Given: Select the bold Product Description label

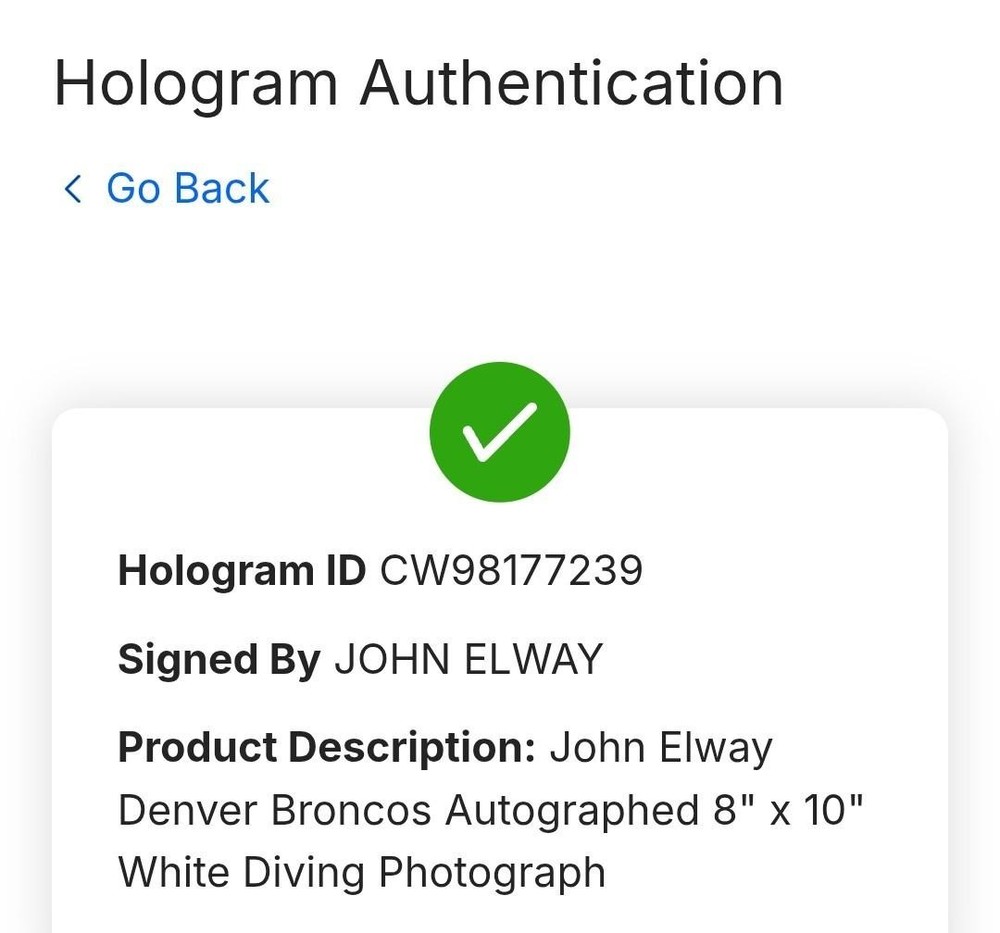Looking at the screenshot, I should pos(327,747).
